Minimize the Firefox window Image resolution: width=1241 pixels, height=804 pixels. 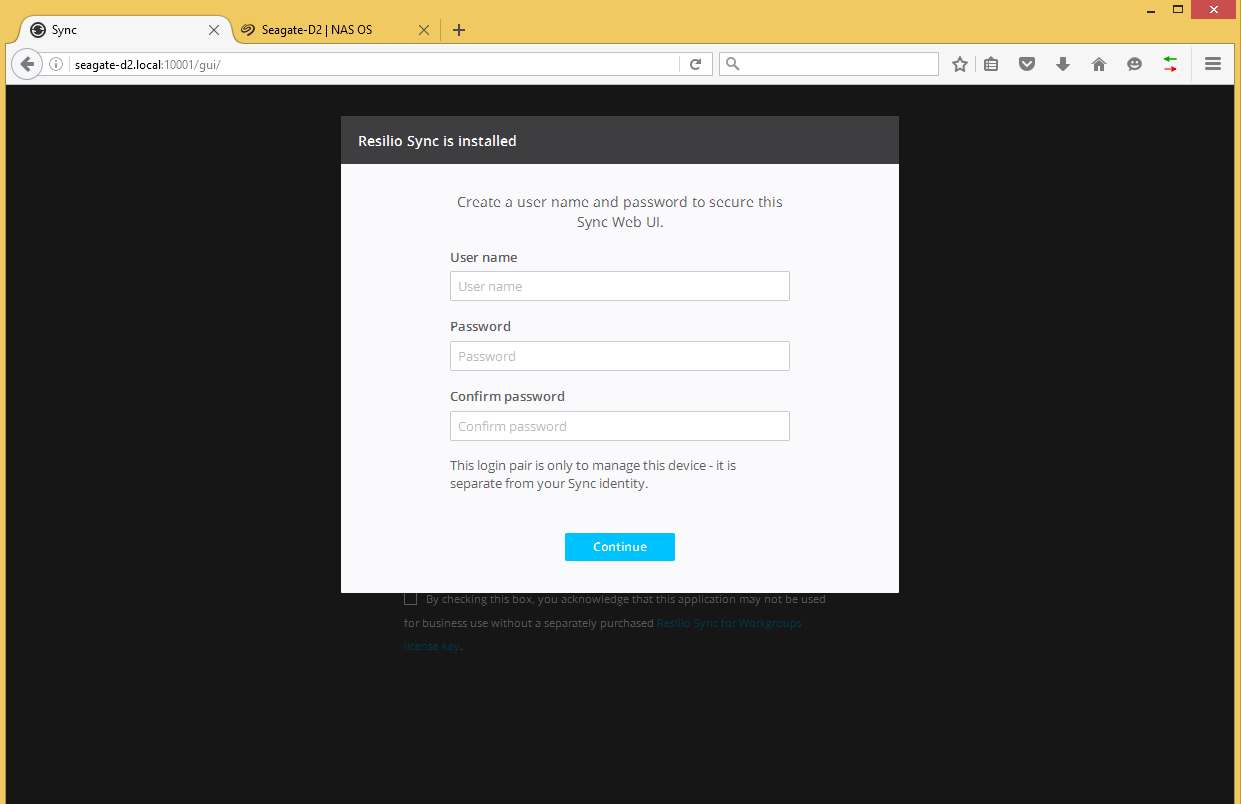[1150, 9]
